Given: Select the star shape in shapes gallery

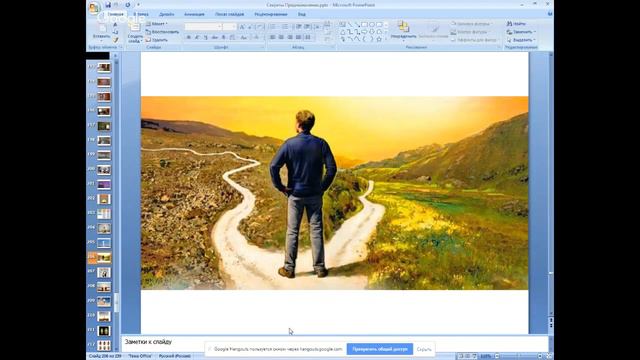Looking at the screenshot, I should click(x=379, y=39).
